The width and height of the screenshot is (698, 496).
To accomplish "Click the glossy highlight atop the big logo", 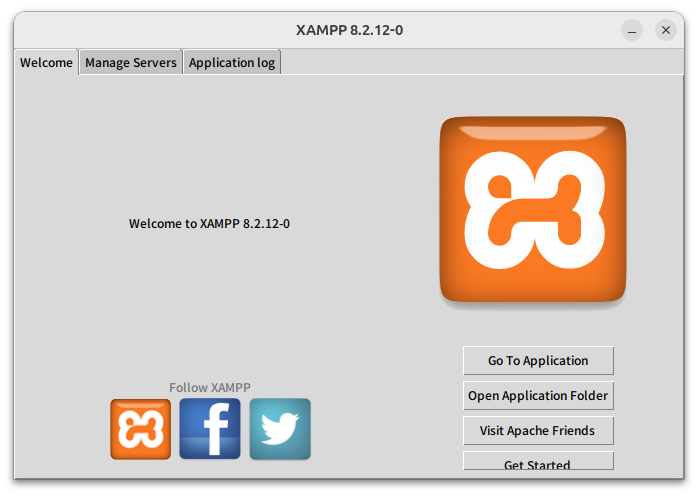I will [x=533, y=132].
